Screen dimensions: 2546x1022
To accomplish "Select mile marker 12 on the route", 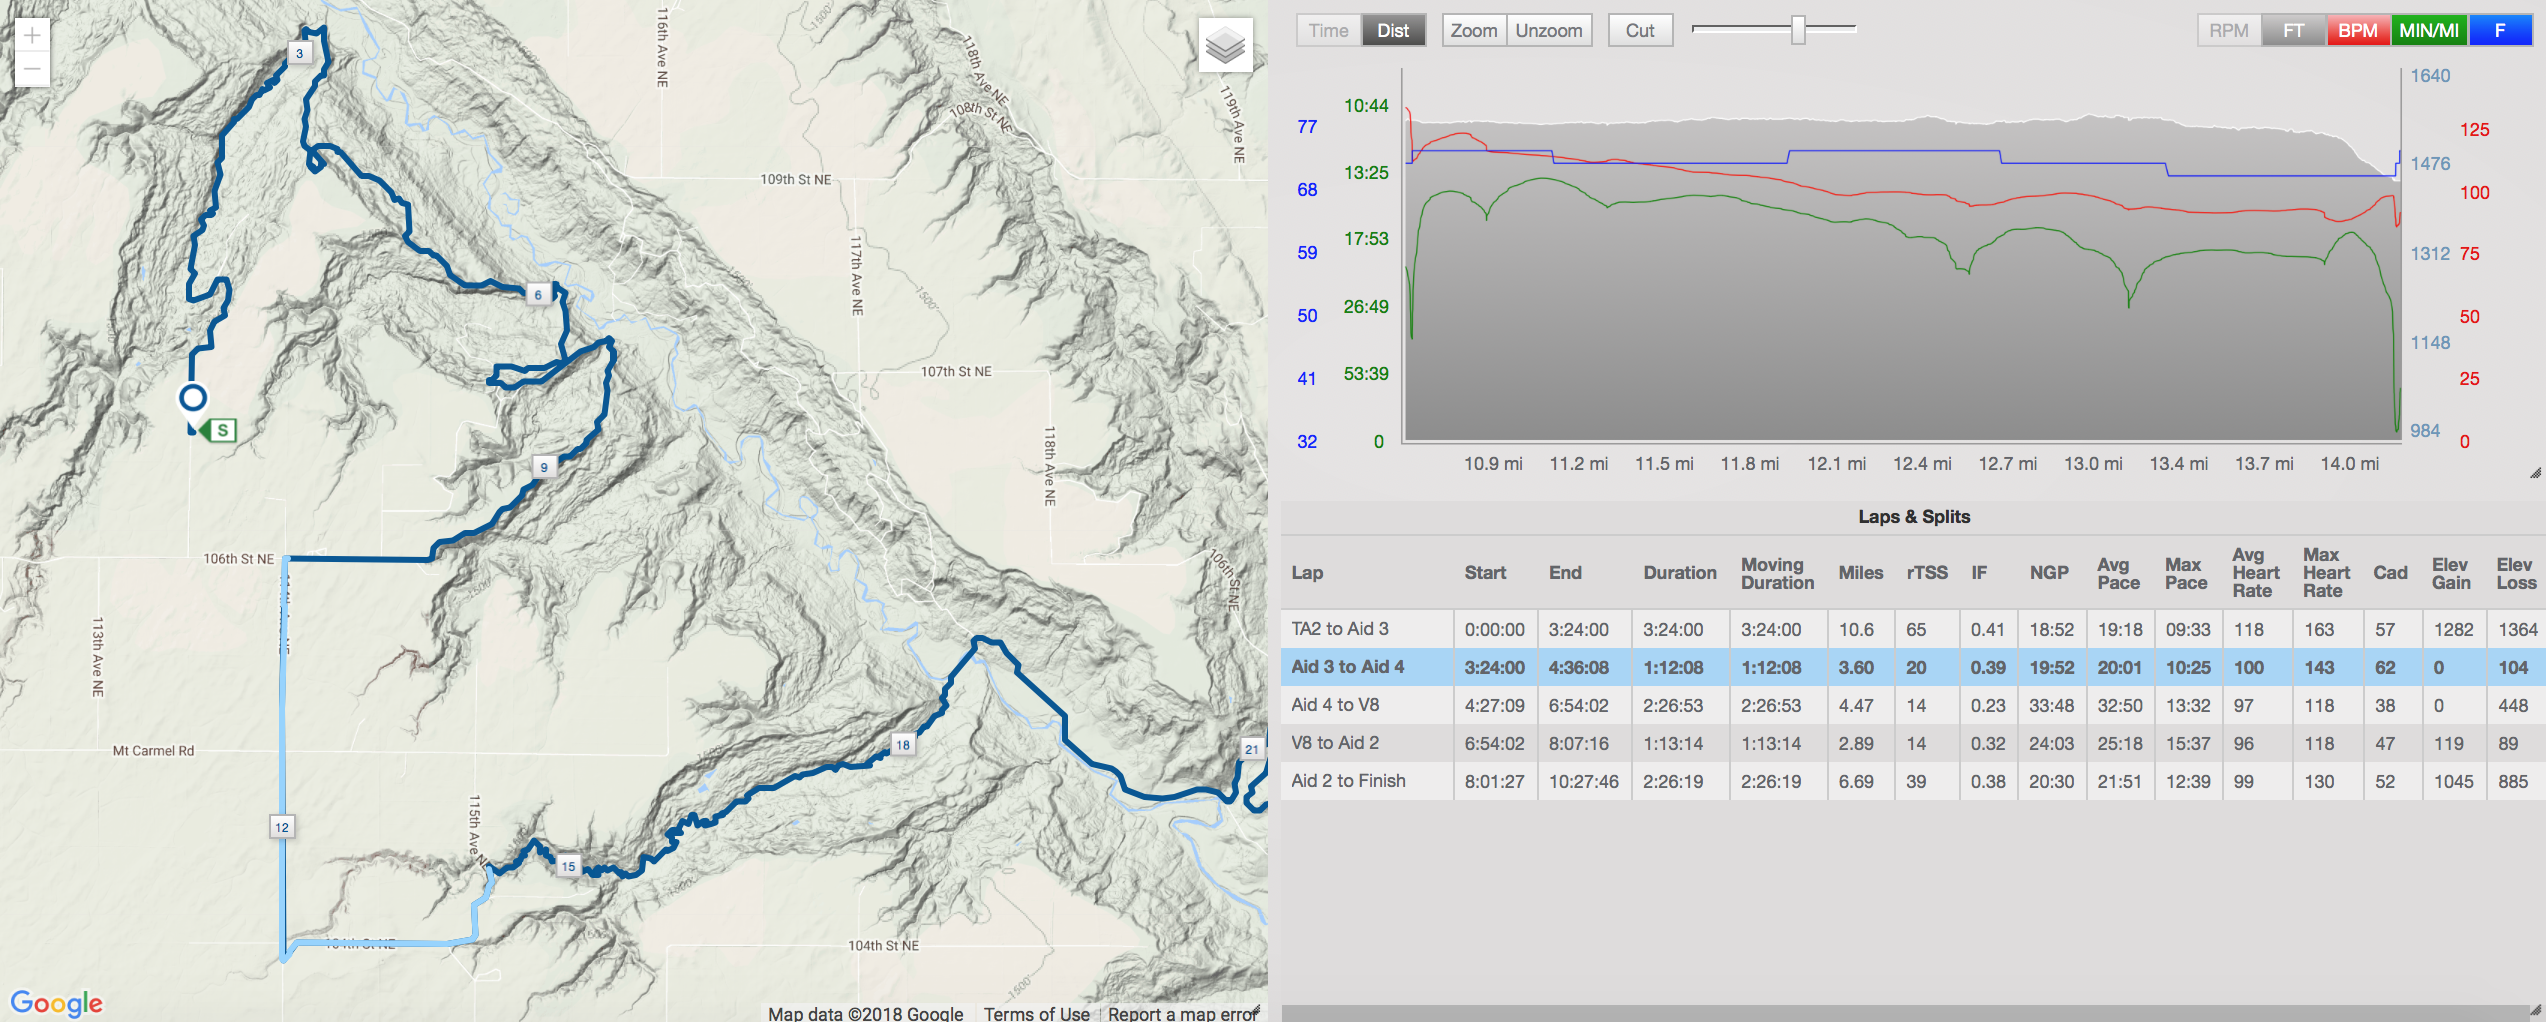I will tap(282, 827).
